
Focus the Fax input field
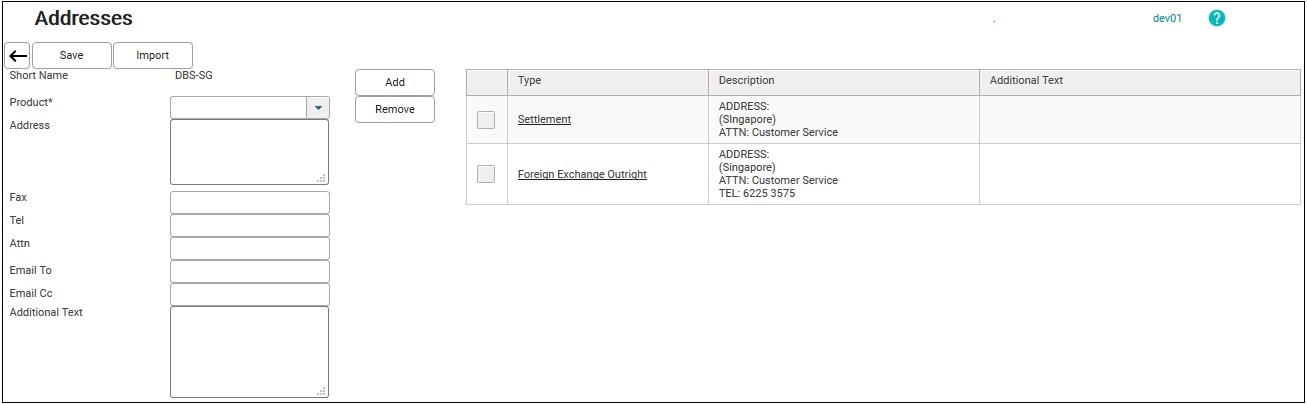(249, 202)
